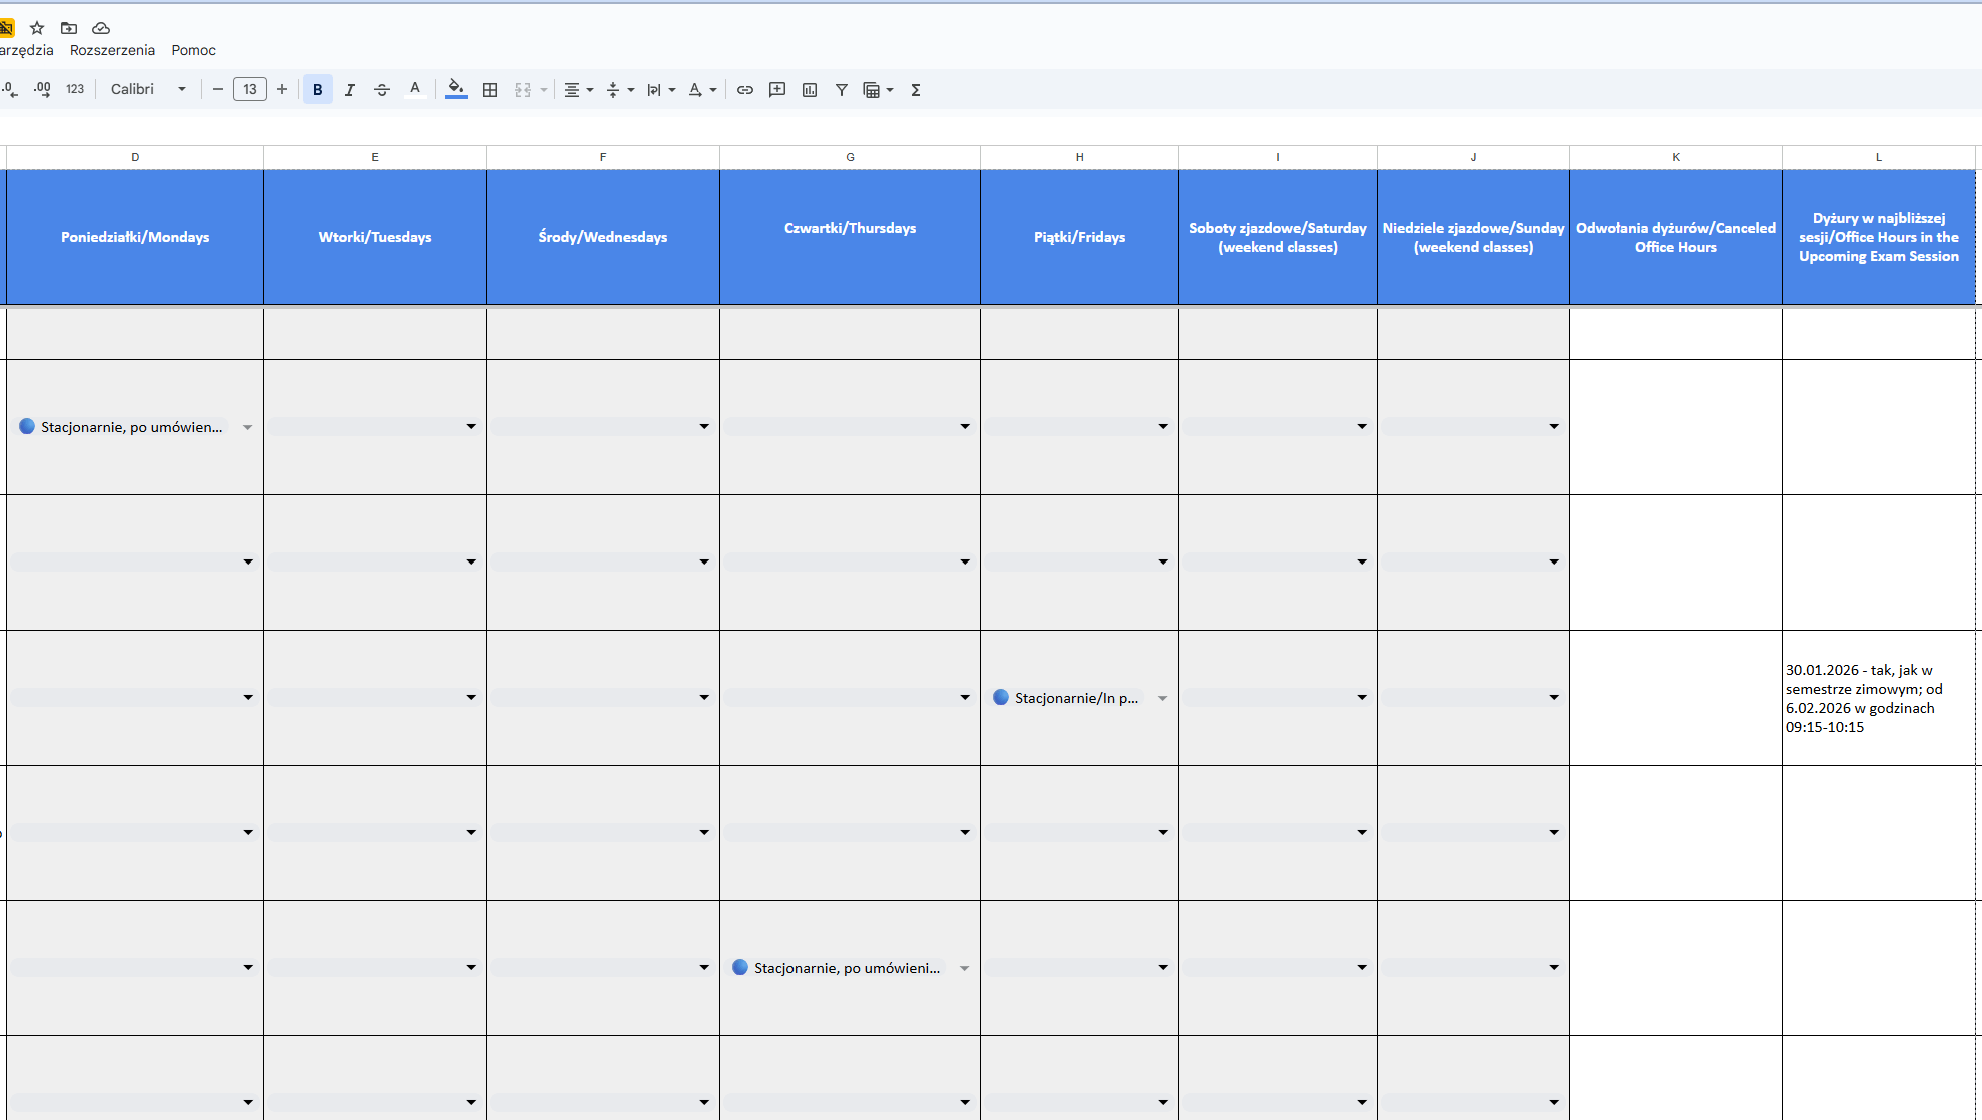Toggle bold formatting

[x=317, y=90]
